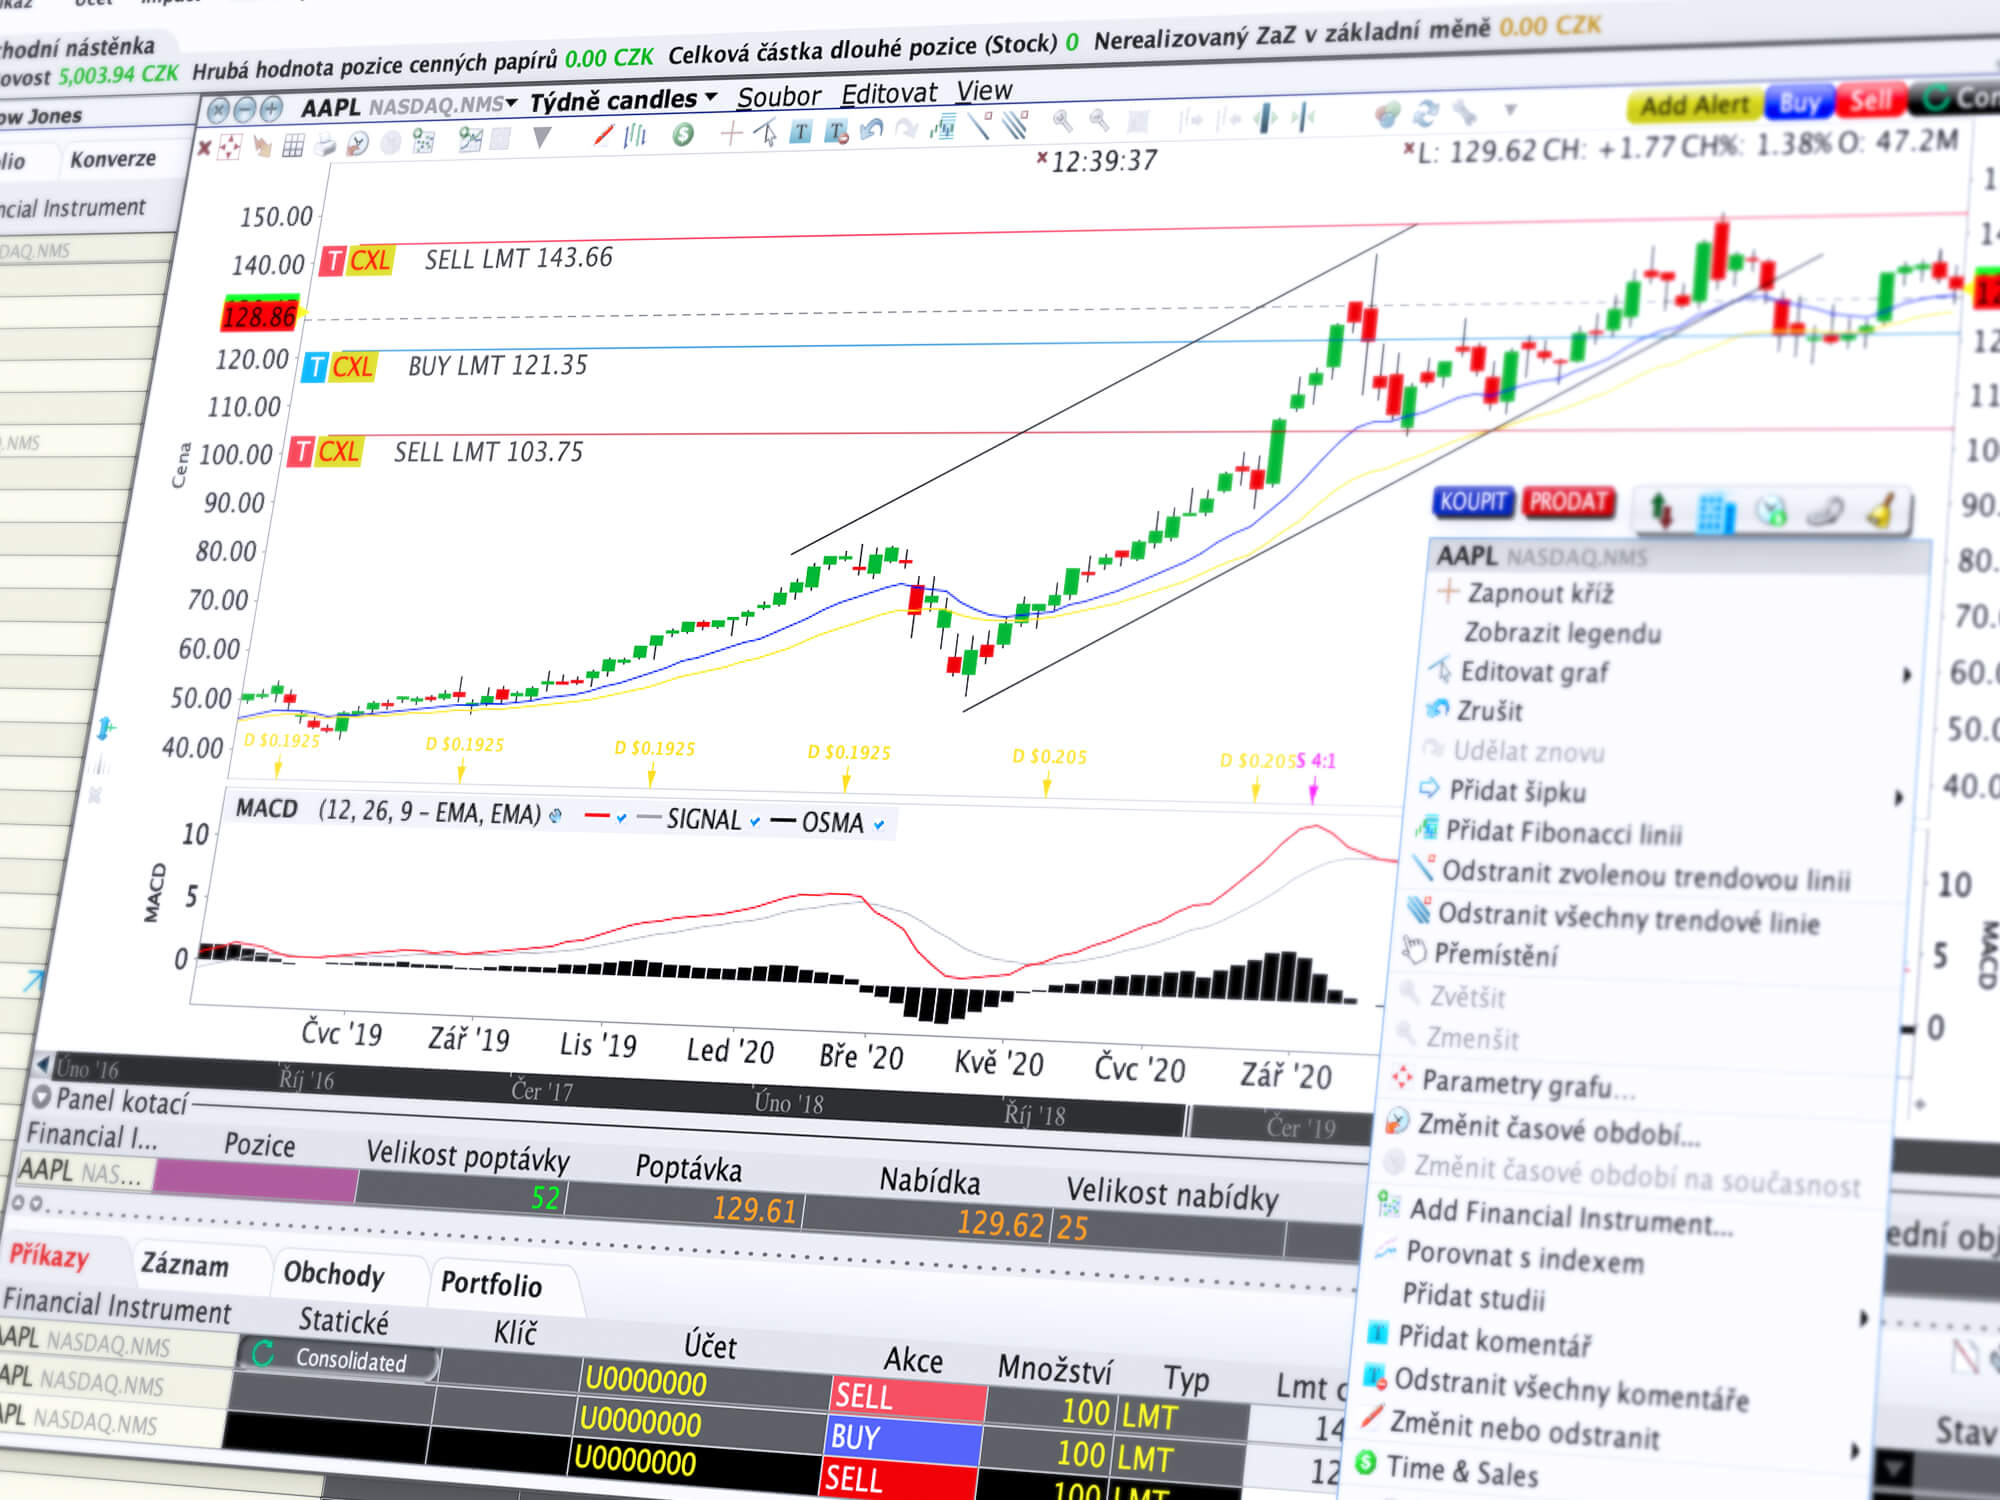This screenshot has width=2000, height=1500.
Task: Close the 12:39:37 time label
Action: tap(1042, 158)
